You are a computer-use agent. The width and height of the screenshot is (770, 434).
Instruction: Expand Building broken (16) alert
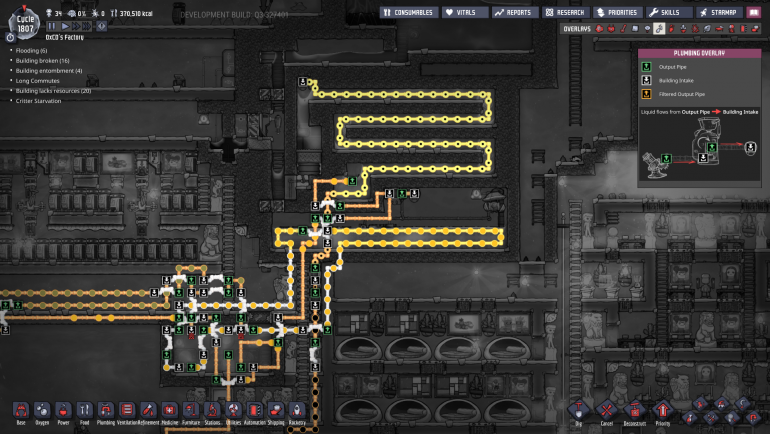click(43, 60)
